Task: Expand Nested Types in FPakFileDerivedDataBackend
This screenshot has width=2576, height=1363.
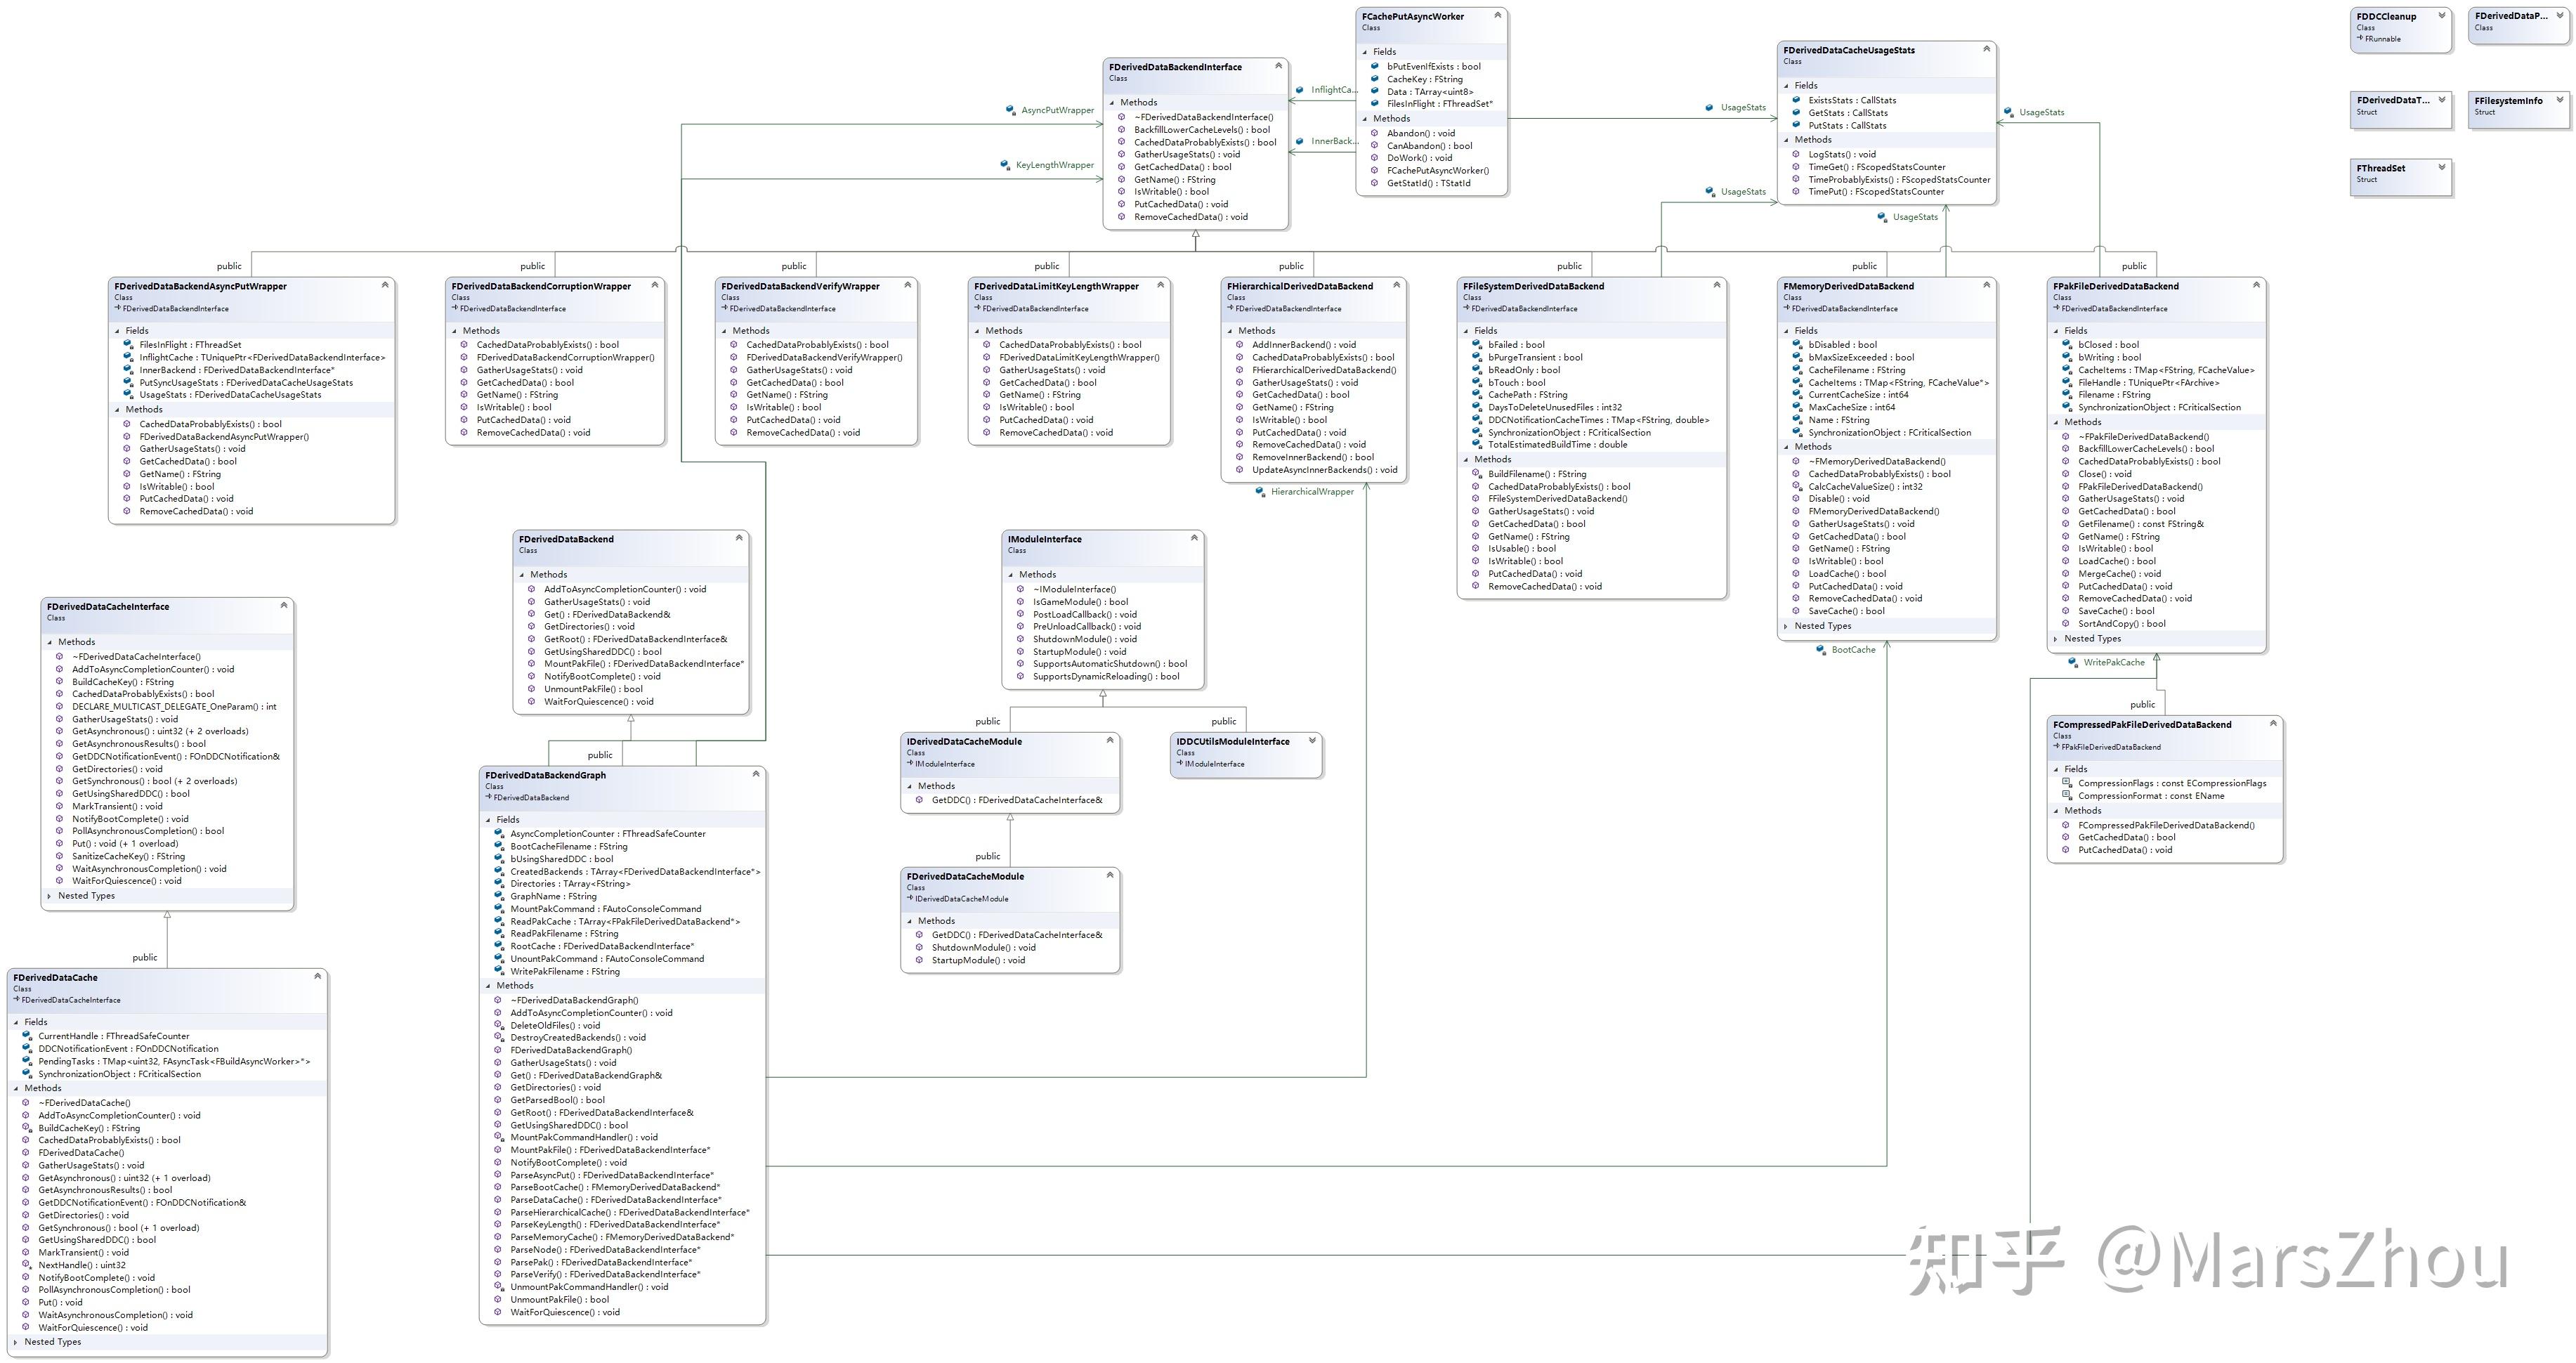Action: (x=2057, y=639)
